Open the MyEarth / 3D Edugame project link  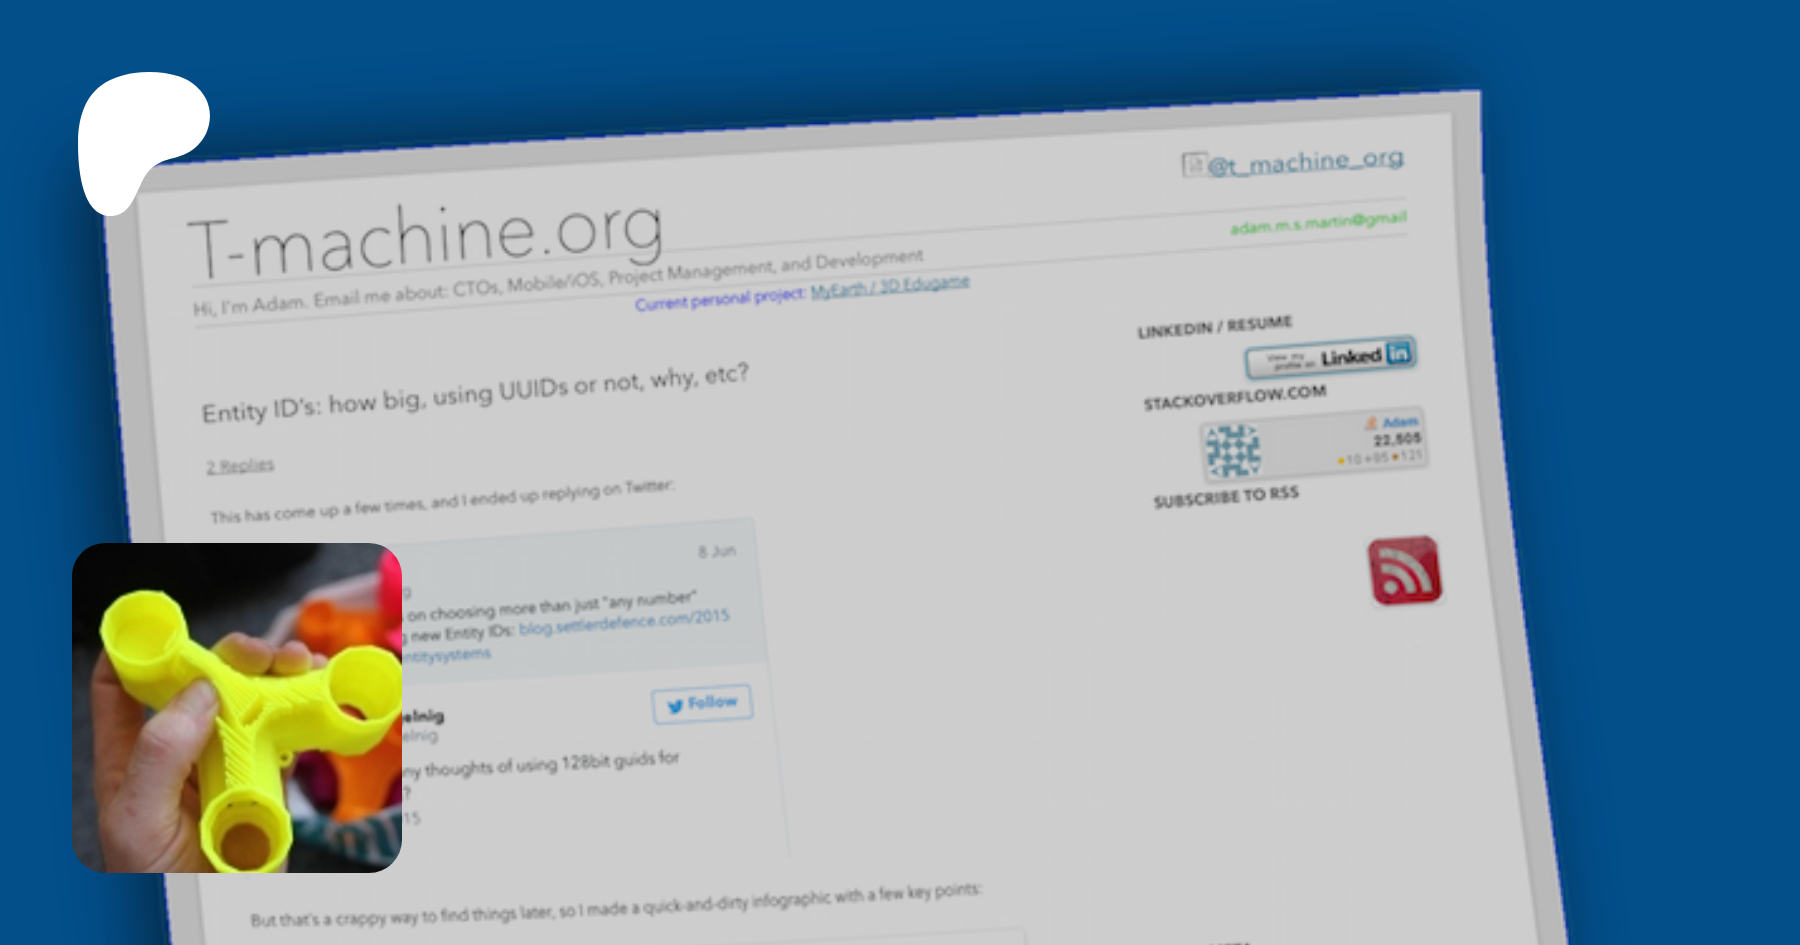pos(889,286)
